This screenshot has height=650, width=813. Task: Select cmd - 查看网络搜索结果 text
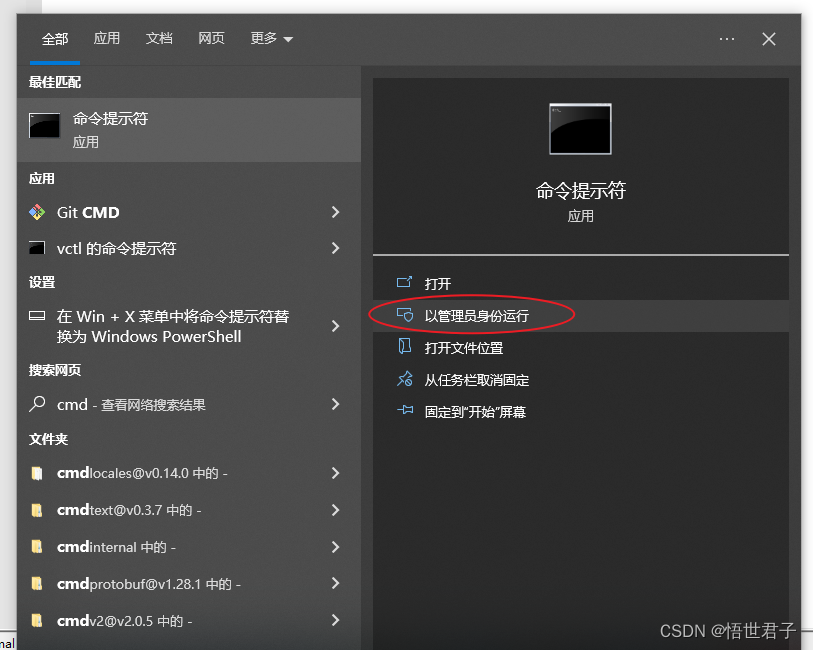[x=131, y=405]
